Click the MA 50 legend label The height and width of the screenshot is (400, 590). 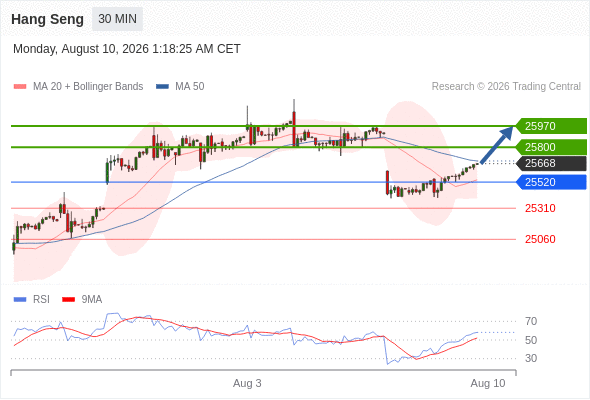pyautogui.click(x=190, y=87)
